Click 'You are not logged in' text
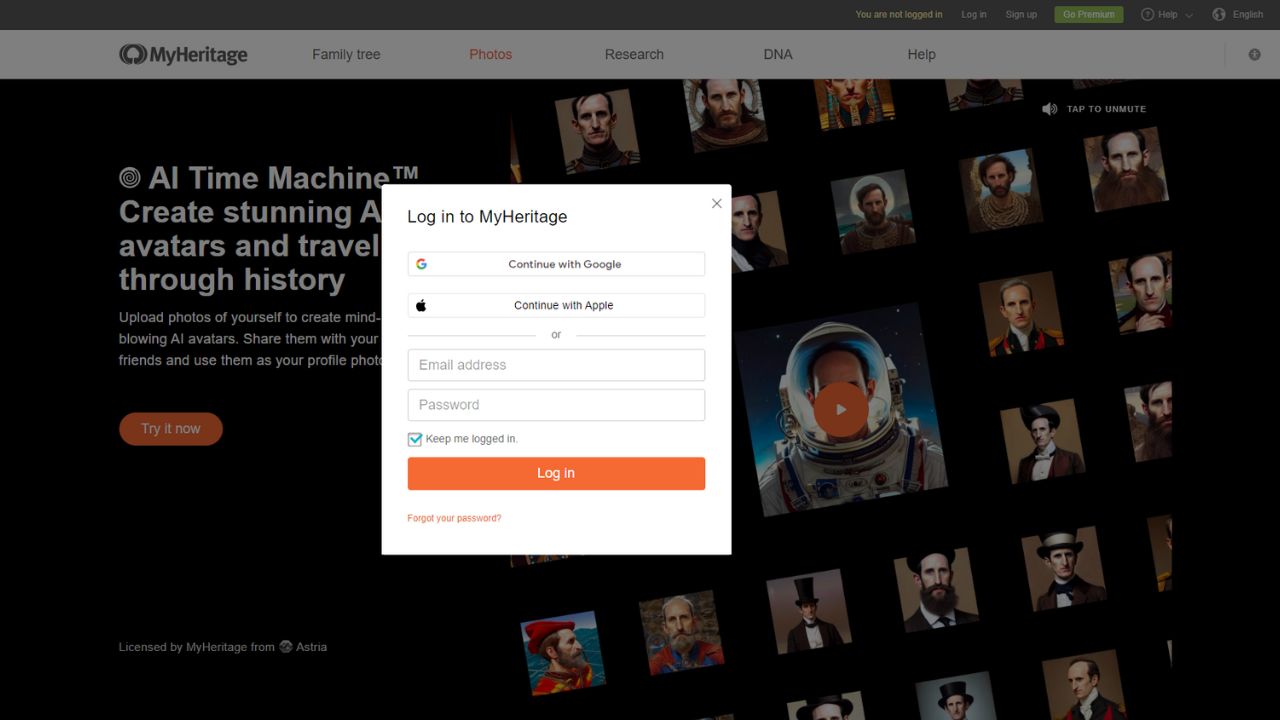The width and height of the screenshot is (1280, 720). tap(899, 14)
